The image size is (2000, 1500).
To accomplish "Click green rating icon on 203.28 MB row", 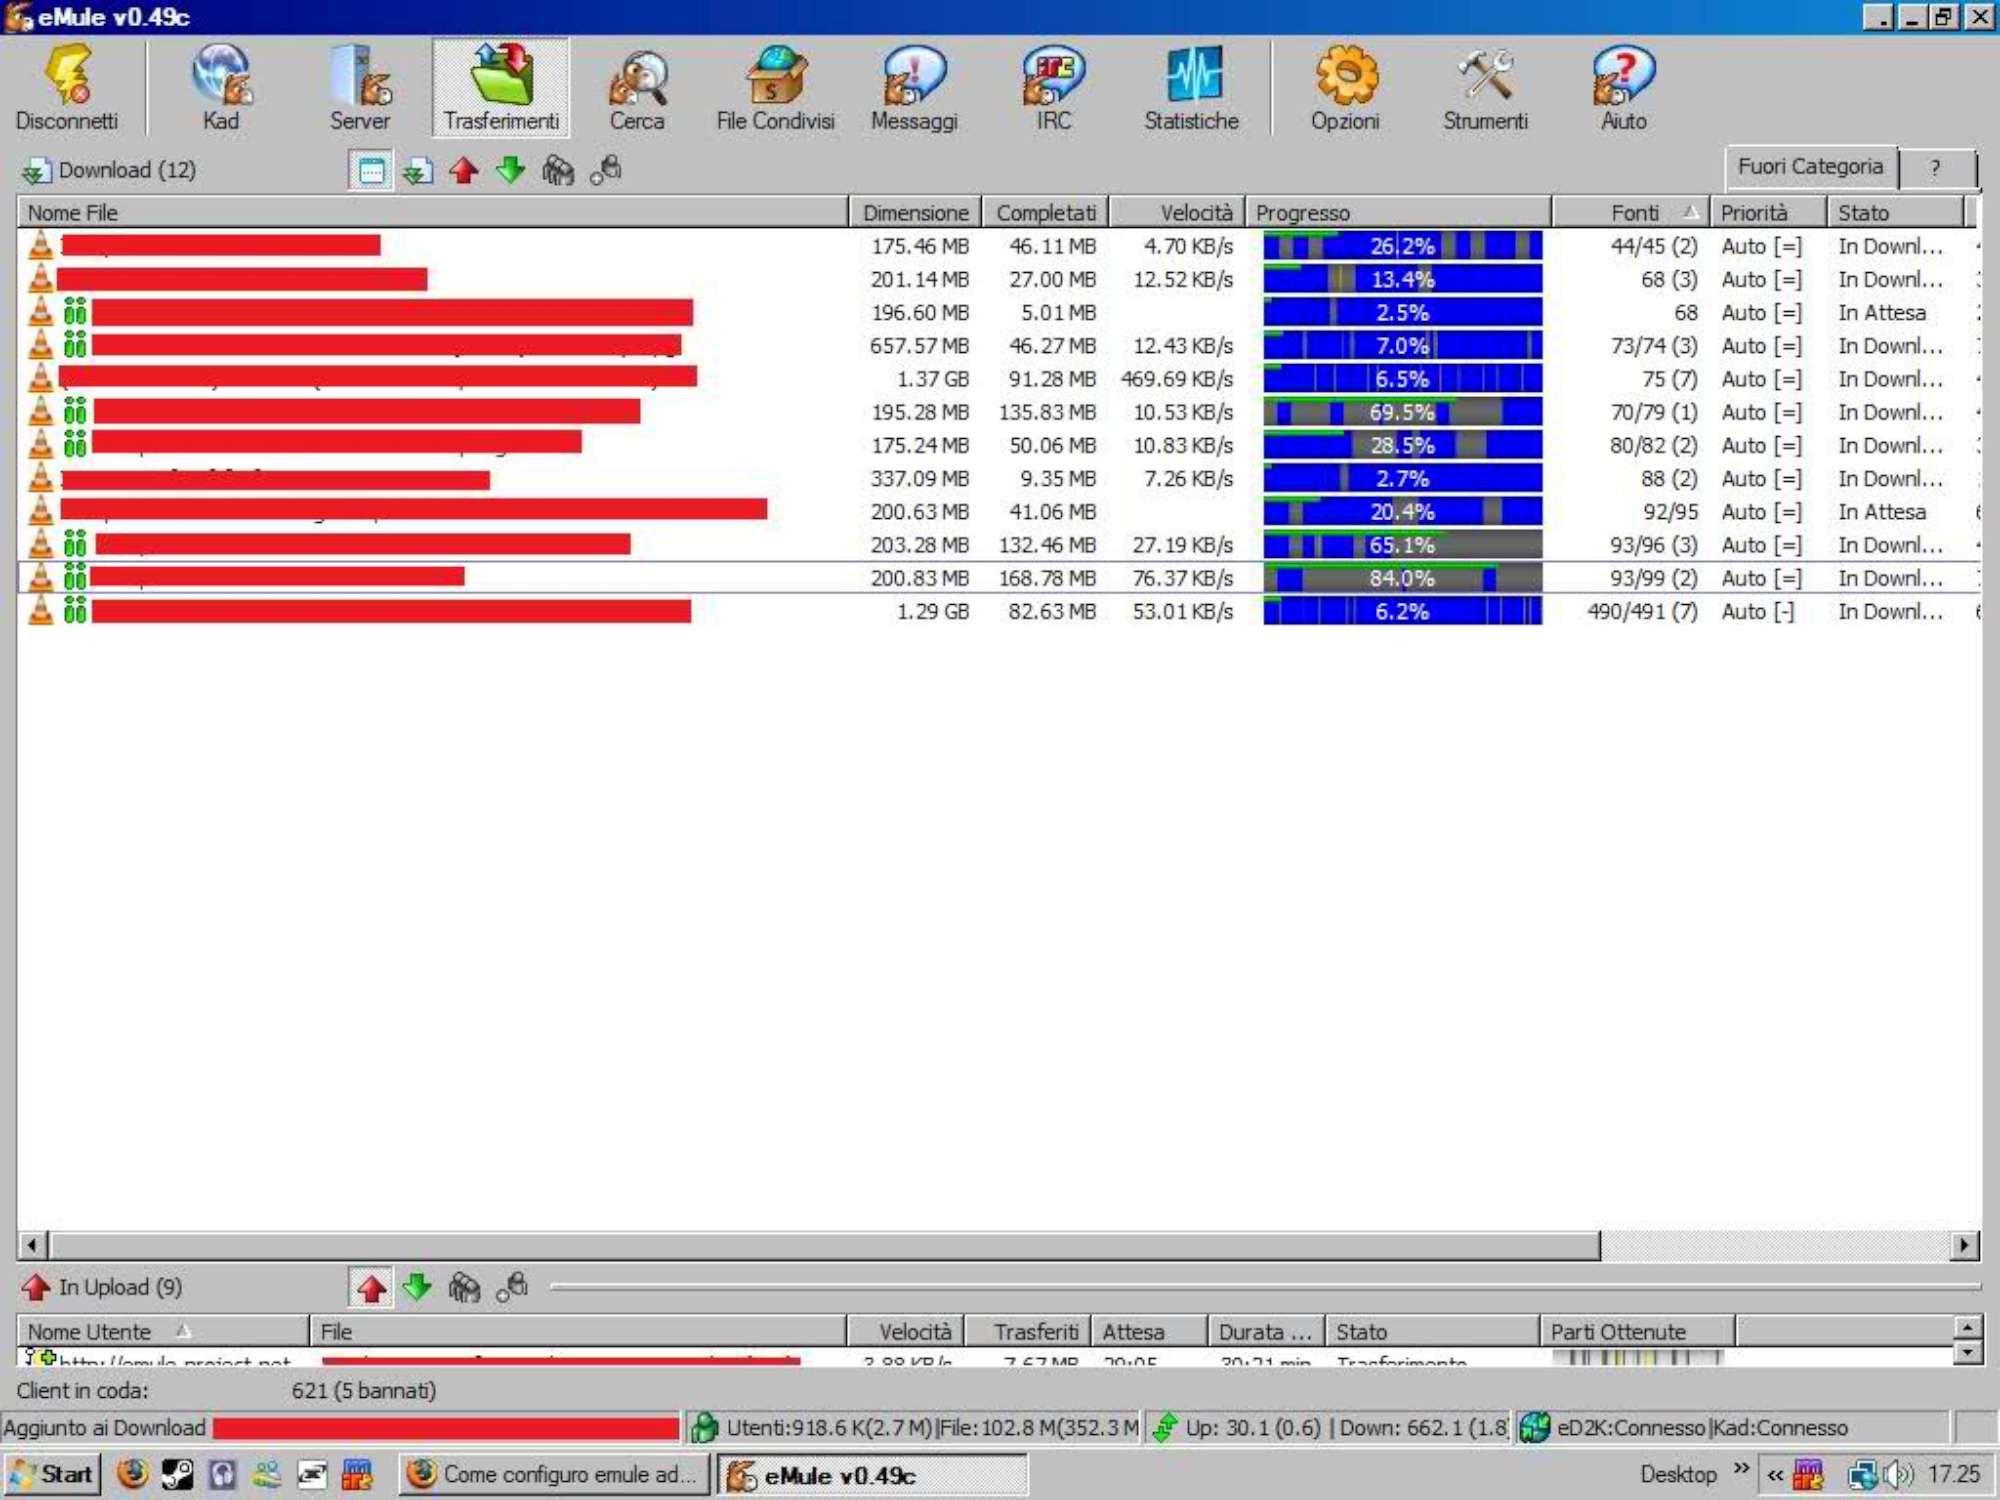I will (75, 545).
